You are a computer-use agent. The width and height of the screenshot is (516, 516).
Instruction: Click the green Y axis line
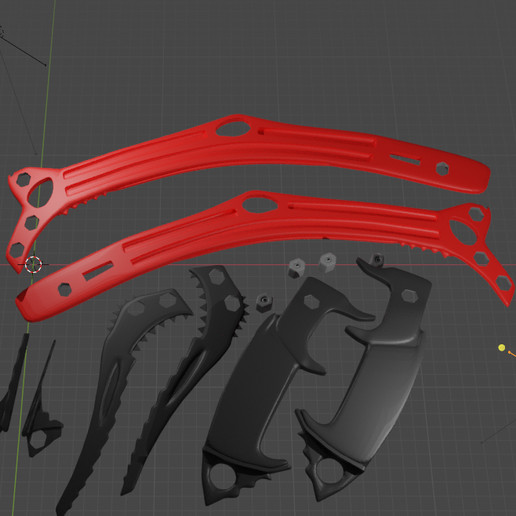click(47, 100)
